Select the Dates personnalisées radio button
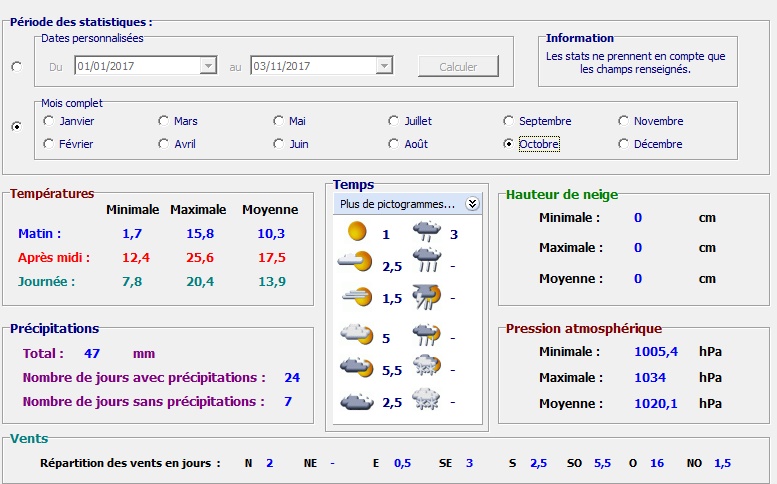 [x=17, y=66]
